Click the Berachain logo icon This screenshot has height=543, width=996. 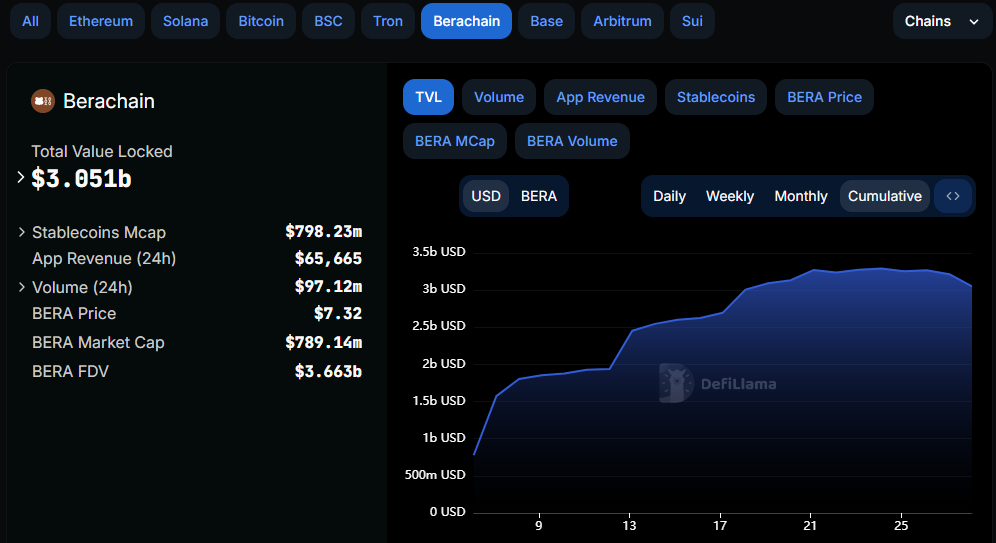(x=43, y=101)
